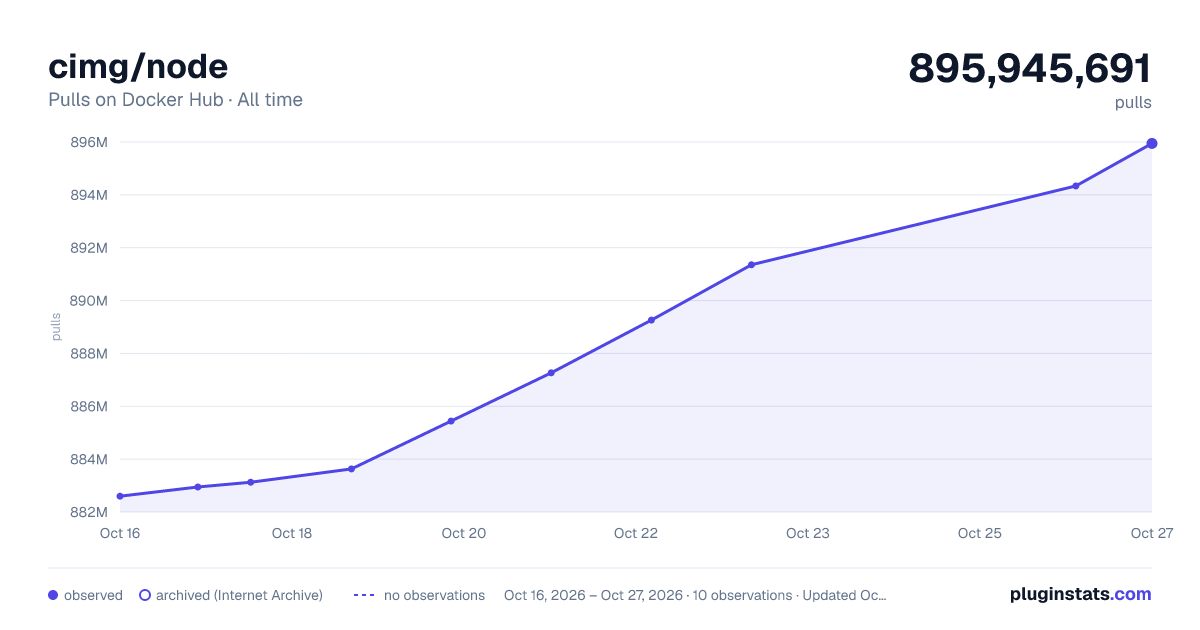Click the vertical 'pulls' y-axis title
This screenshot has height=630, width=1200.
[x=56, y=326]
